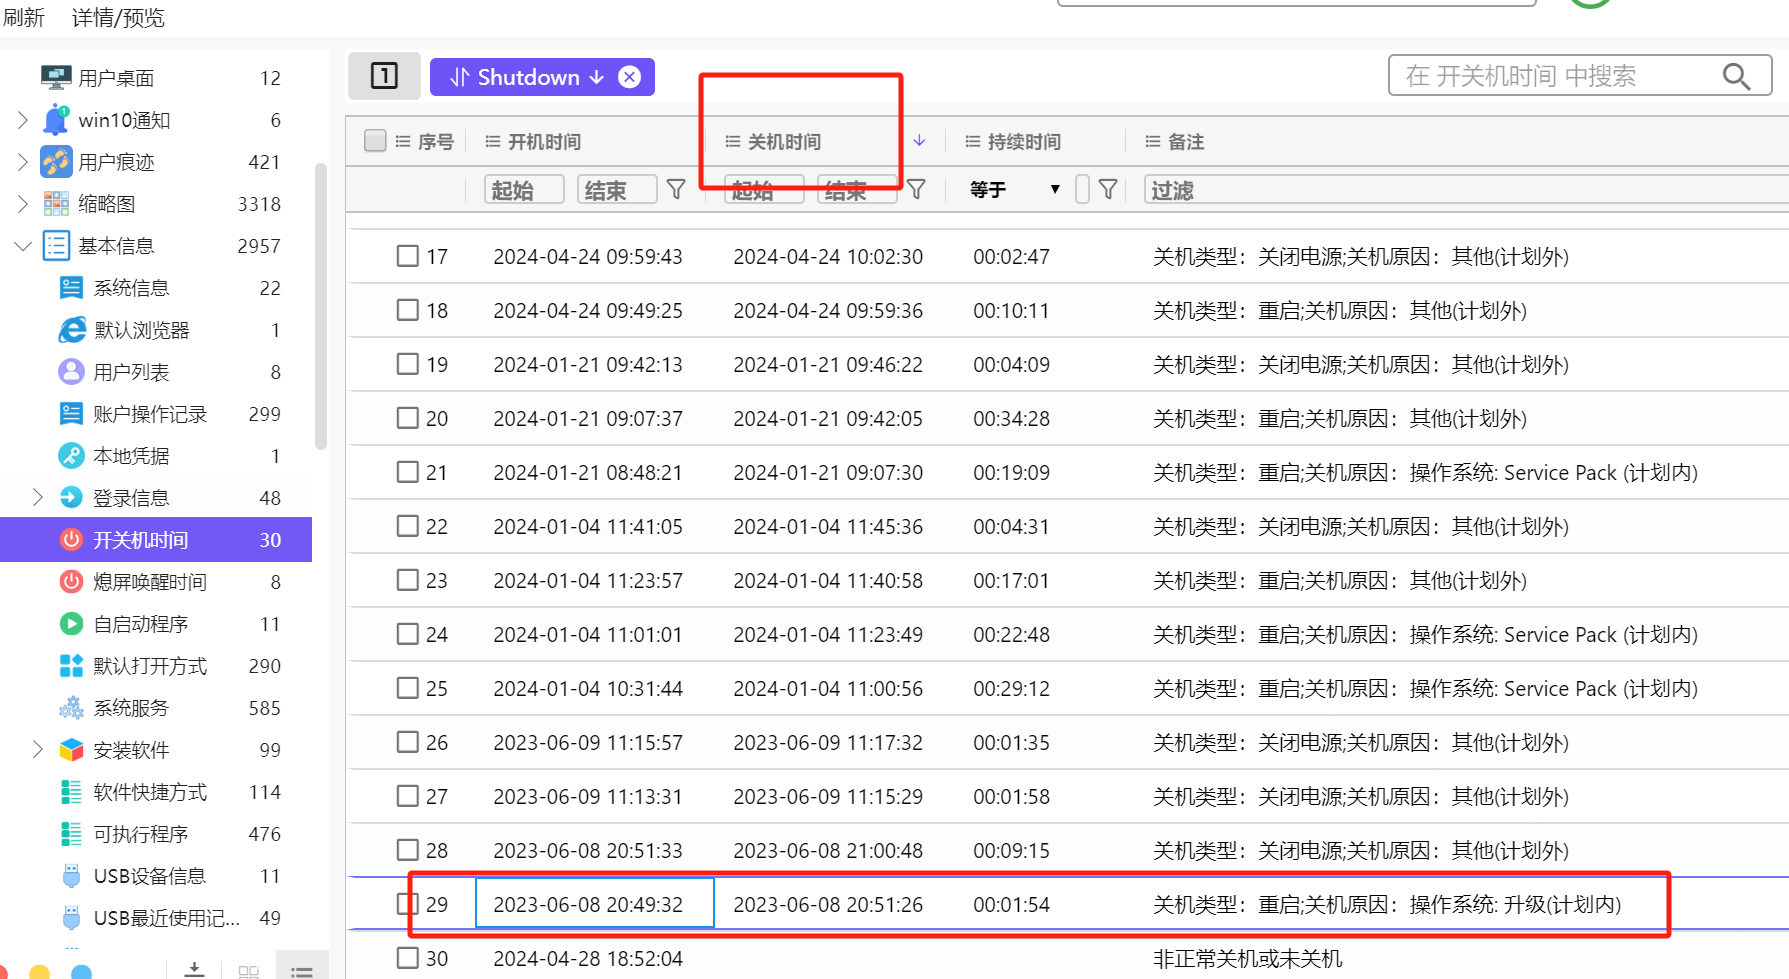Open 熄屏唤醒时间 in the sidebar

[x=149, y=582]
